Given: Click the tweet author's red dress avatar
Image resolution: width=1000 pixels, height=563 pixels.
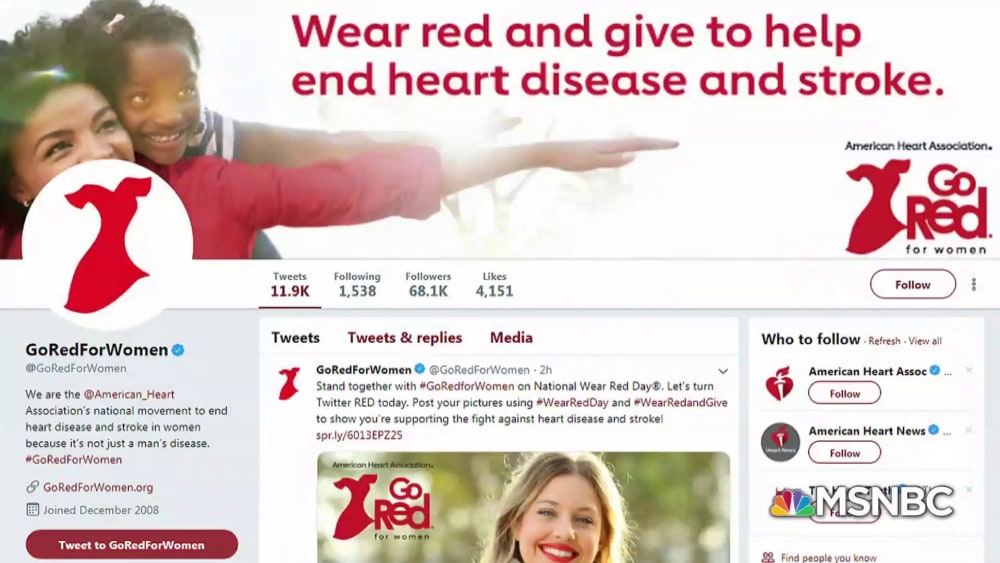Looking at the screenshot, I should tap(289, 383).
